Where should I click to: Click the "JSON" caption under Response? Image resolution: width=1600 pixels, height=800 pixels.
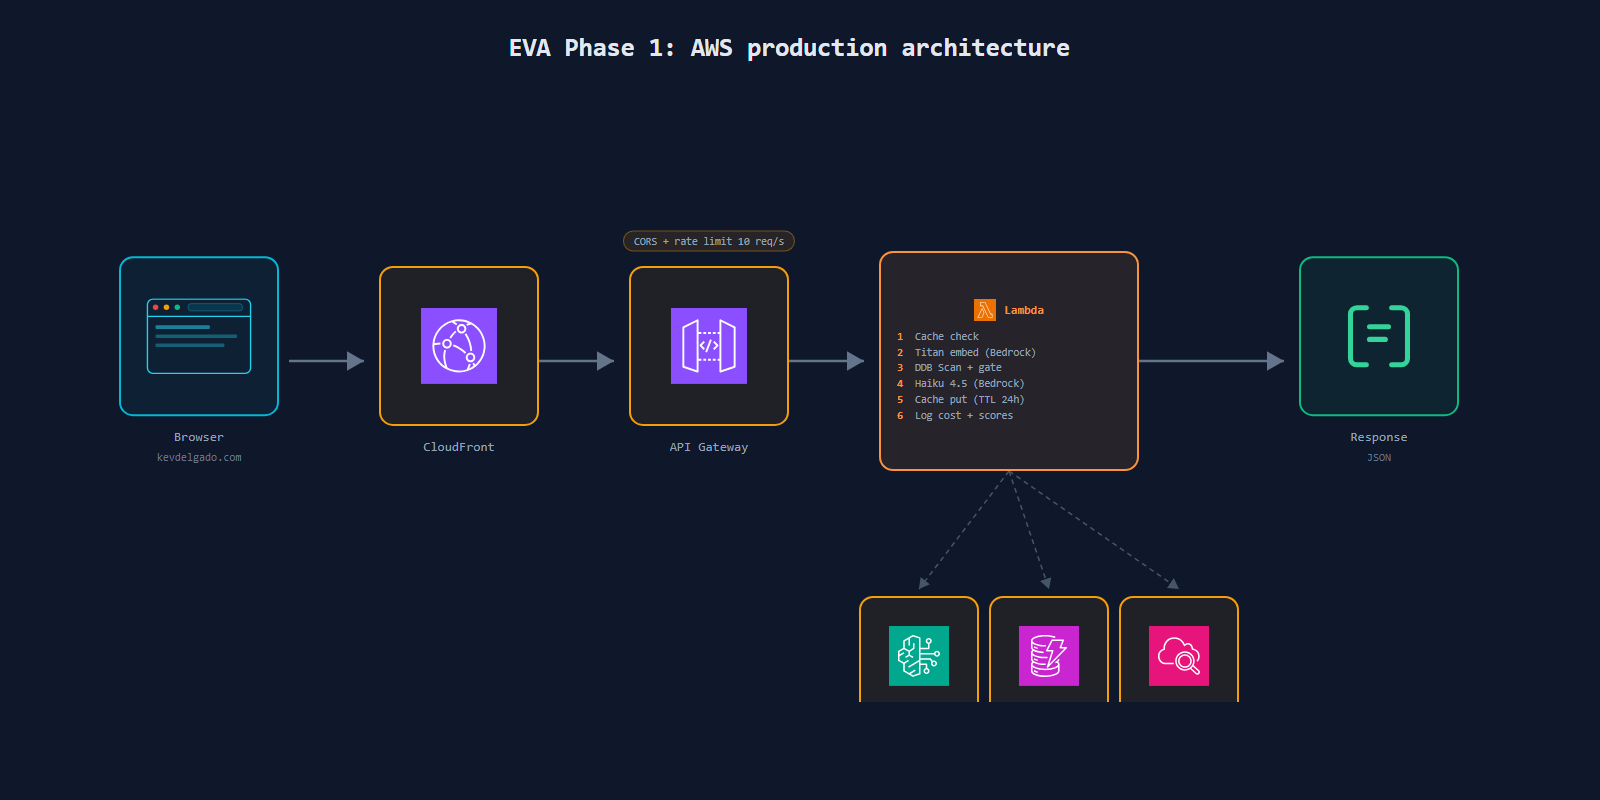(x=1379, y=457)
